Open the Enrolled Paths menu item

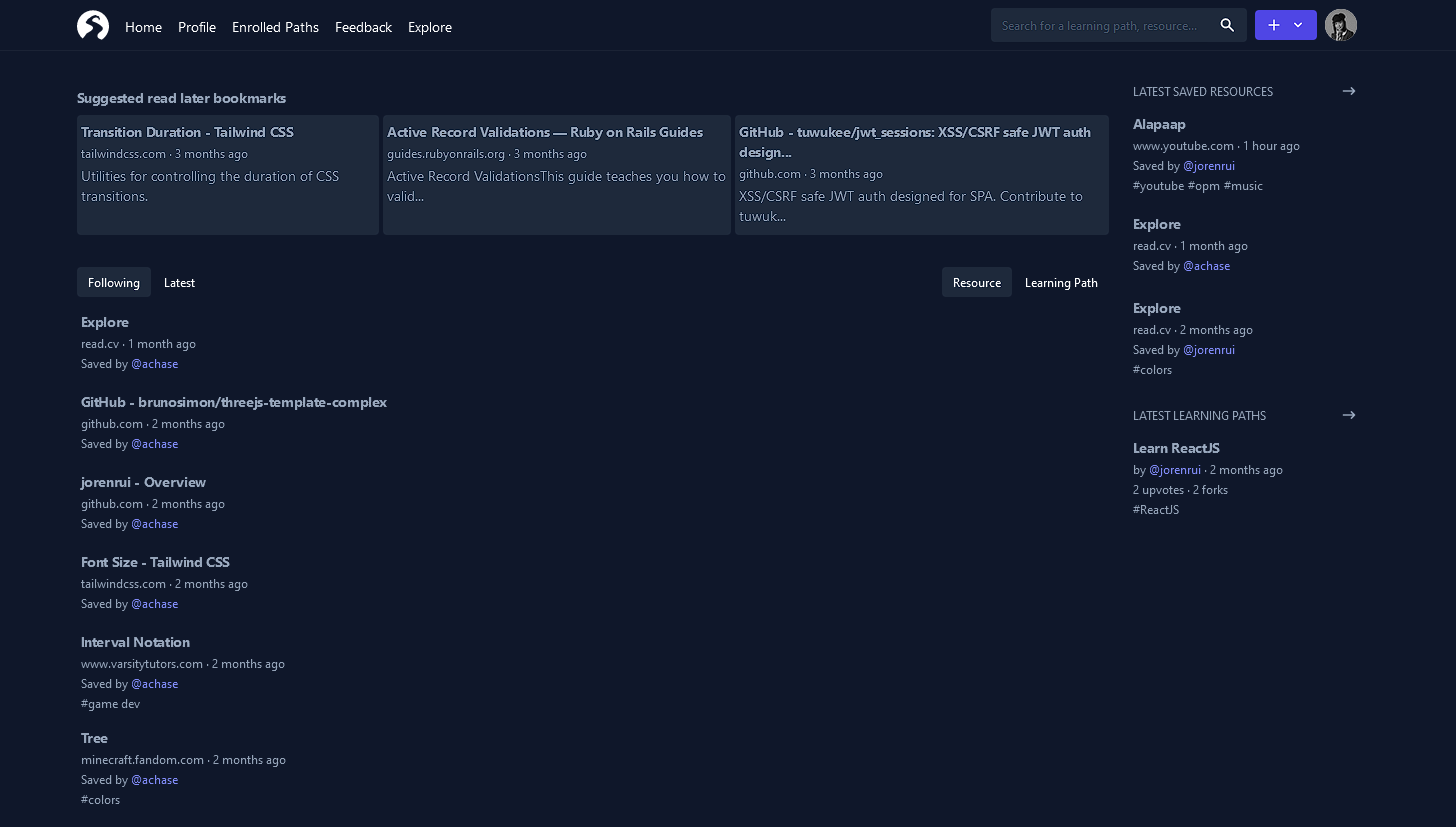click(275, 27)
